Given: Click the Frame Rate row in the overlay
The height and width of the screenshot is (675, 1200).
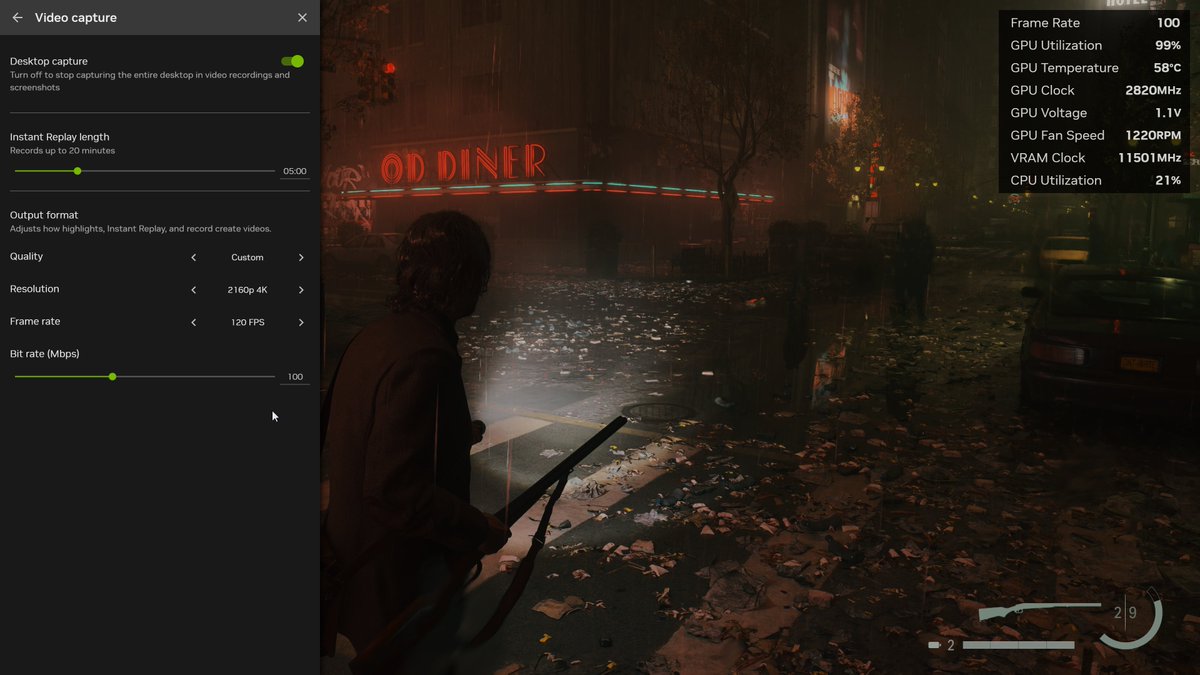Looking at the screenshot, I should 1095,23.
